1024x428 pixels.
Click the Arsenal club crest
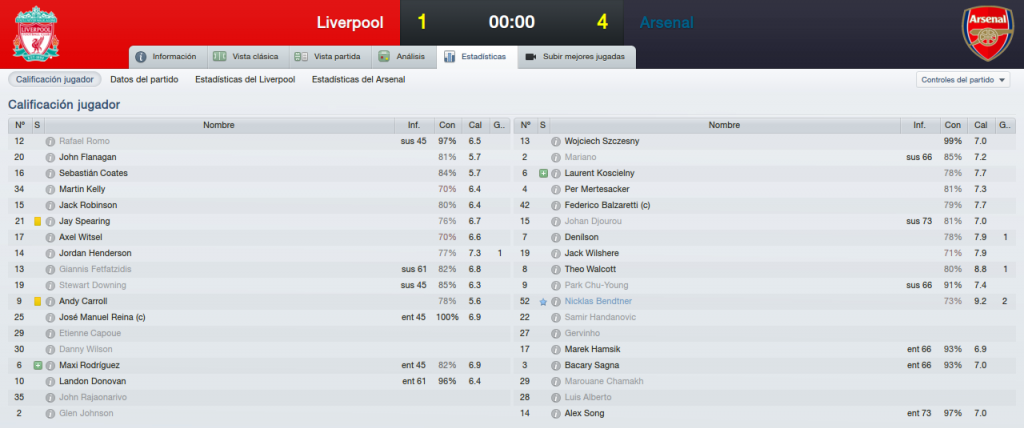[x=987, y=34]
